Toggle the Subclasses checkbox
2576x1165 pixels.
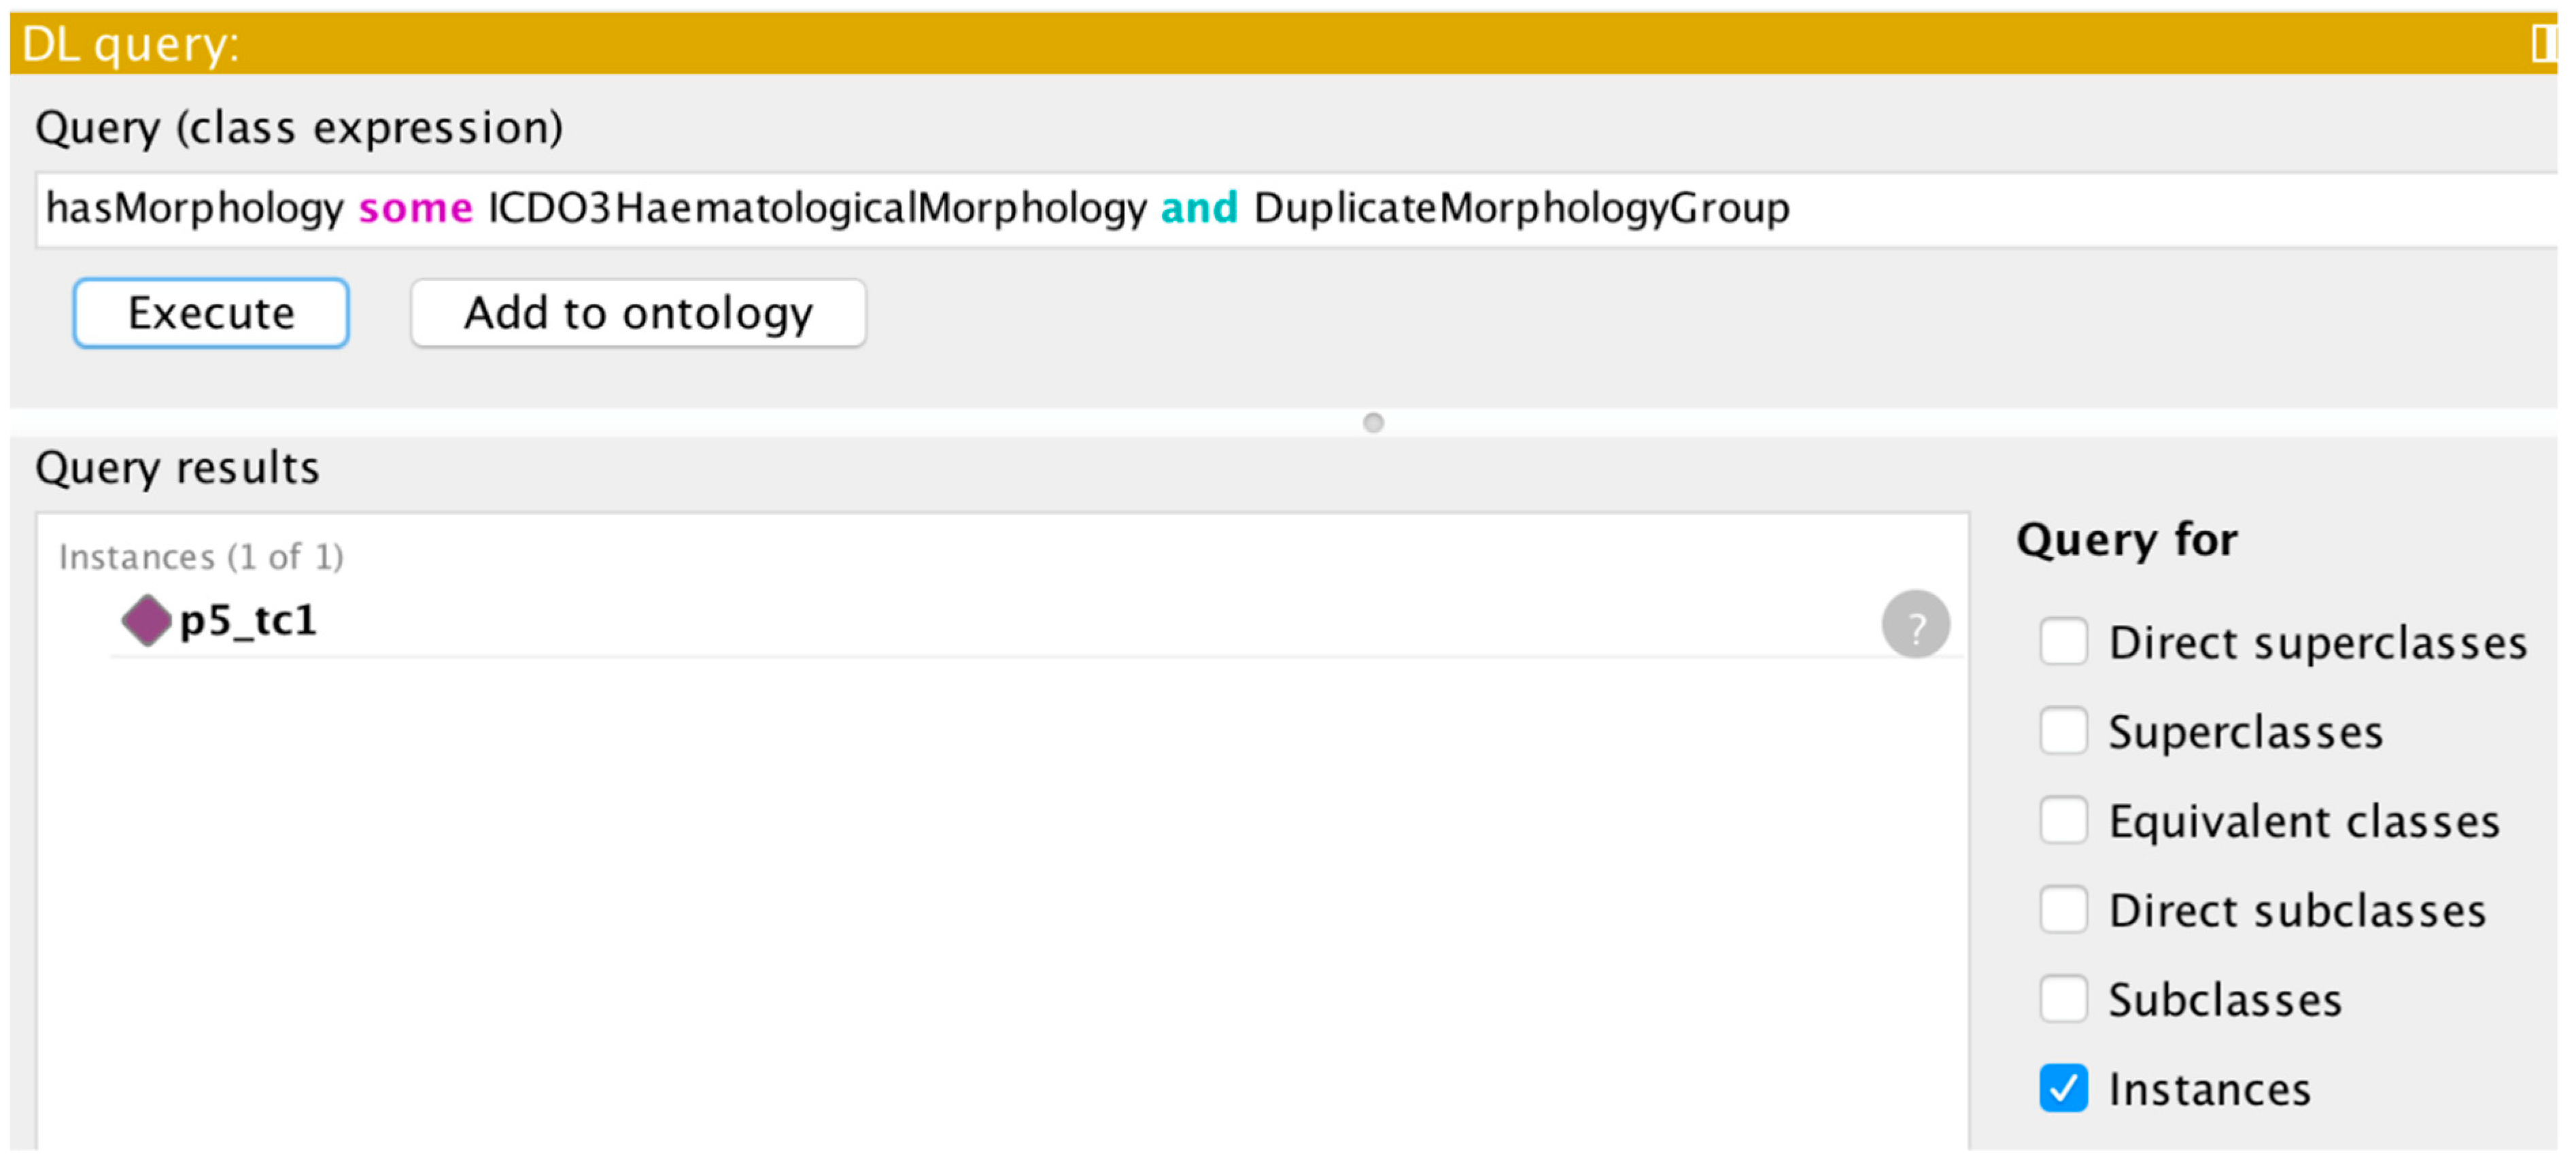point(2063,999)
